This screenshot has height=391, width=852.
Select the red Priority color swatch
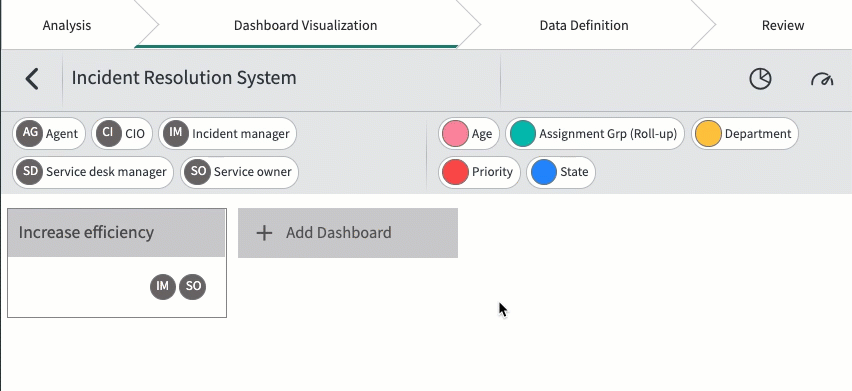pos(455,172)
